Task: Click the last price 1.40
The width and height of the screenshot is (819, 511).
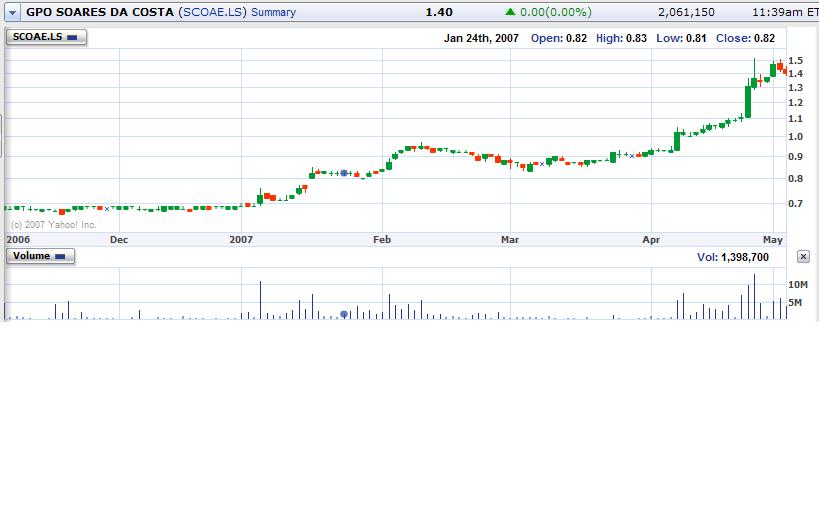Action: pos(439,12)
